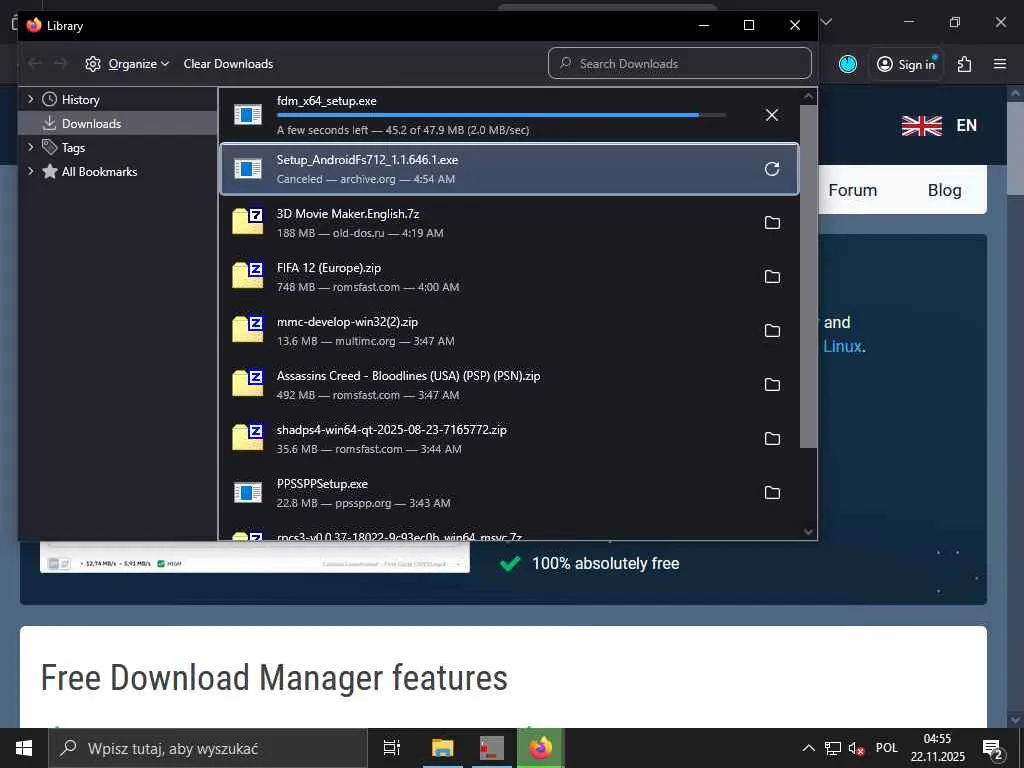The height and width of the screenshot is (768, 1024).
Task: Open folder for shadps4-win64-qt zip file
Action: click(x=772, y=439)
